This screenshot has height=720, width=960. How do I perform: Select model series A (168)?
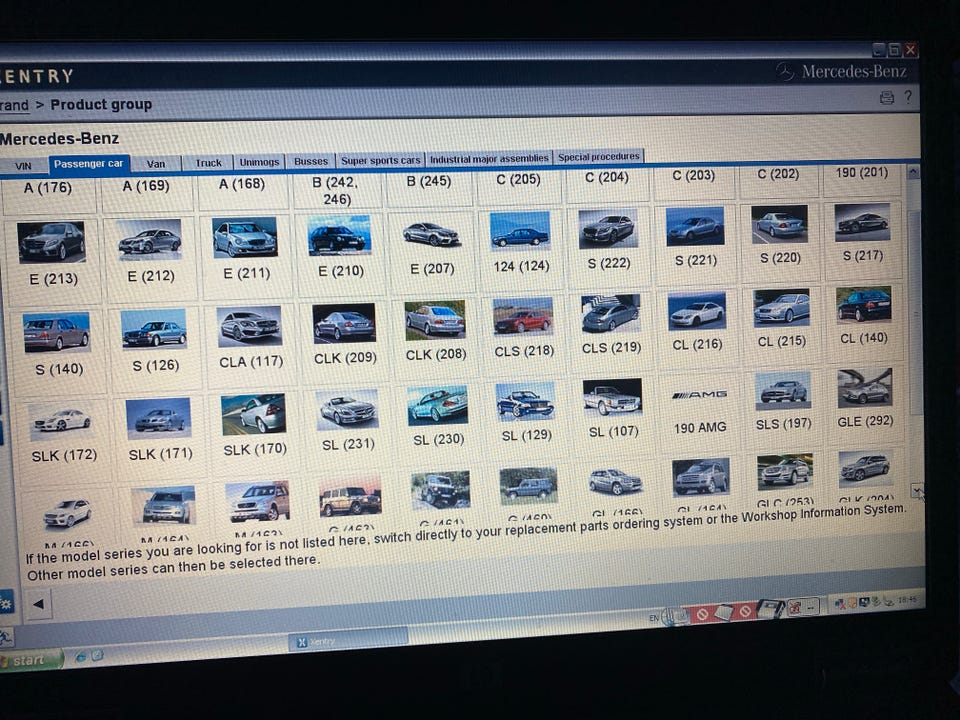click(x=242, y=184)
